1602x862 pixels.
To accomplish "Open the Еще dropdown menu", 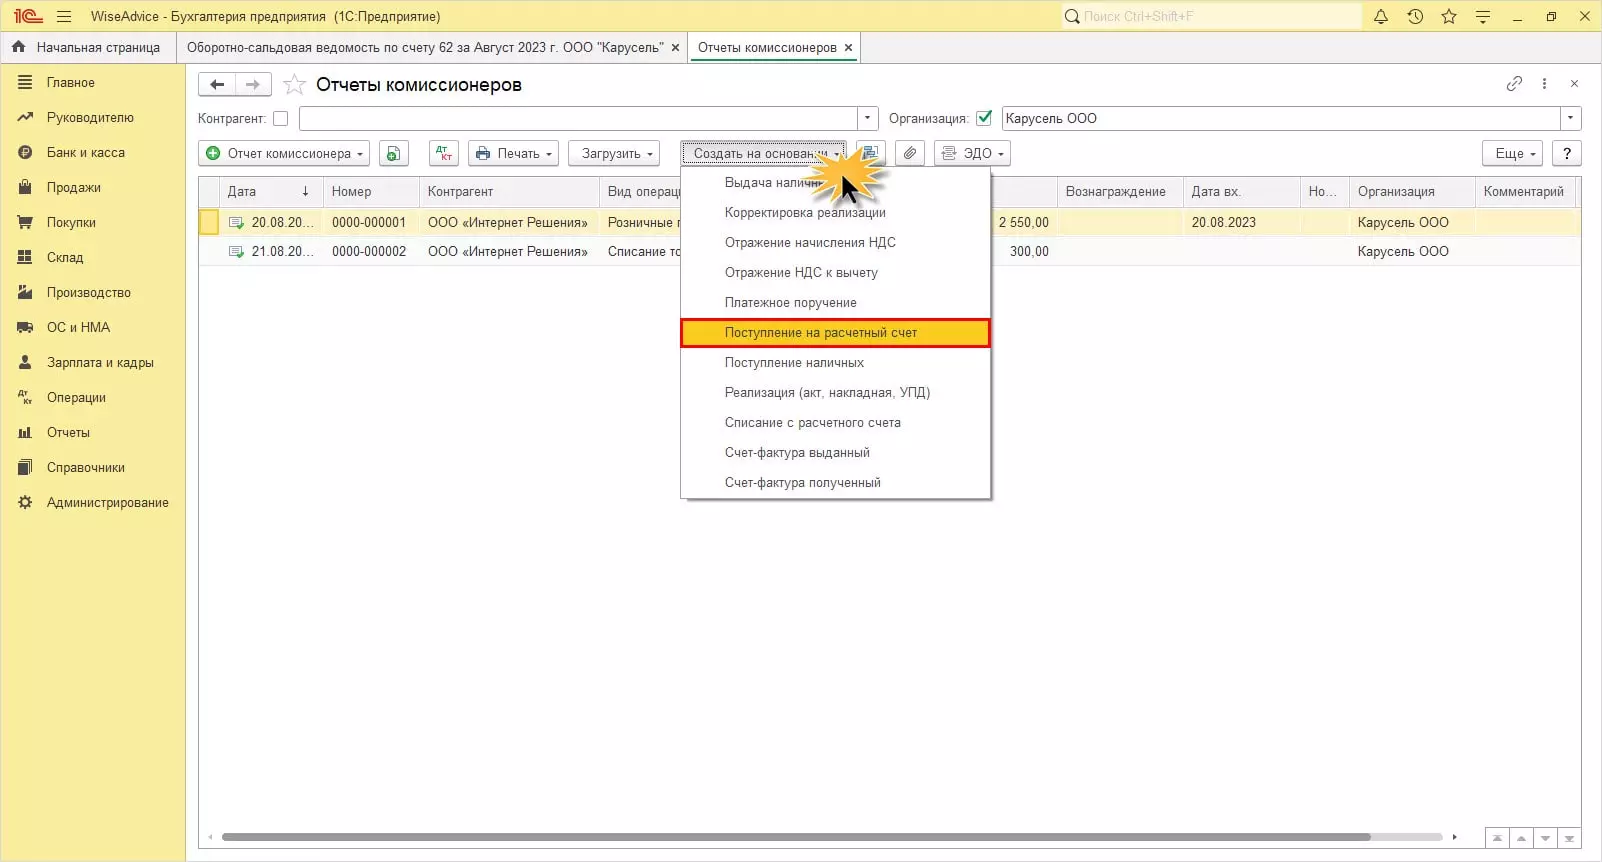I will click(1514, 153).
